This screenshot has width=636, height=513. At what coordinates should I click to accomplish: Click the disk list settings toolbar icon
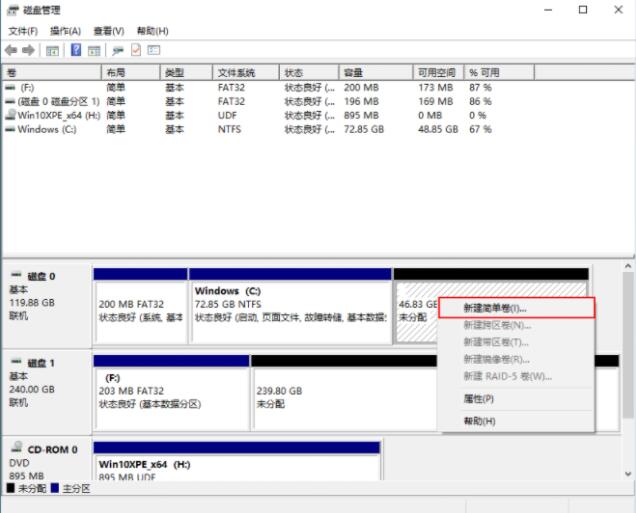(154, 50)
